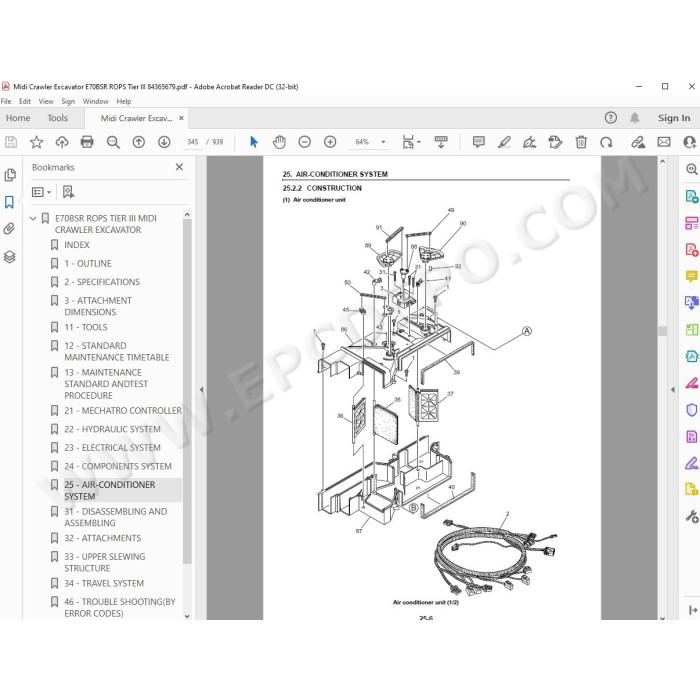Open the Help menu
The width and height of the screenshot is (700, 700).
click(x=124, y=101)
